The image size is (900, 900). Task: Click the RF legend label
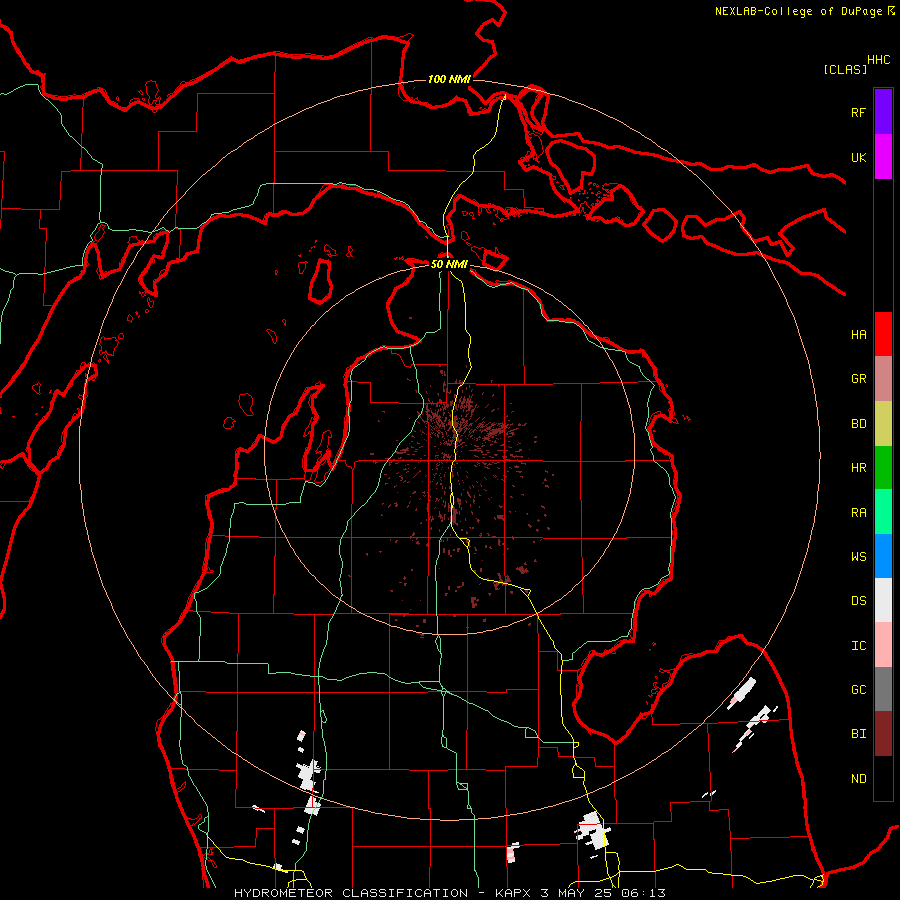[x=858, y=112]
